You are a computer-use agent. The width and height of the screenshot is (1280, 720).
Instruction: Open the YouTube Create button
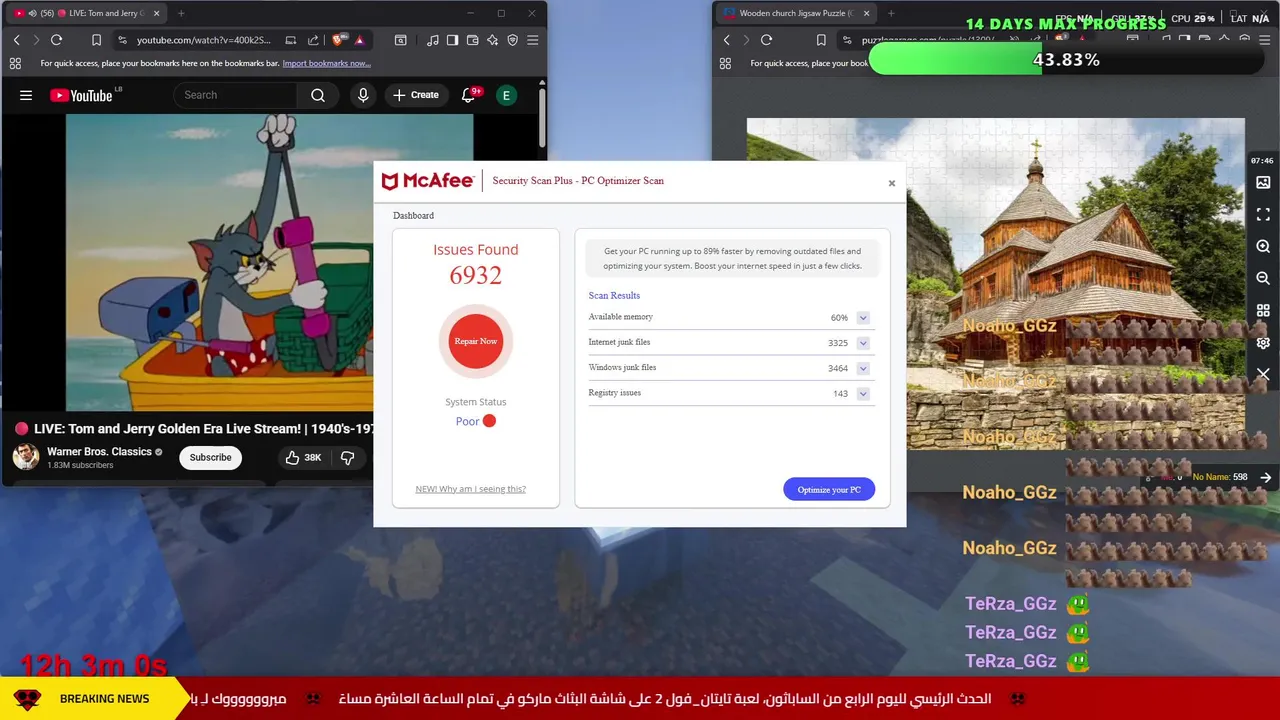(x=415, y=95)
